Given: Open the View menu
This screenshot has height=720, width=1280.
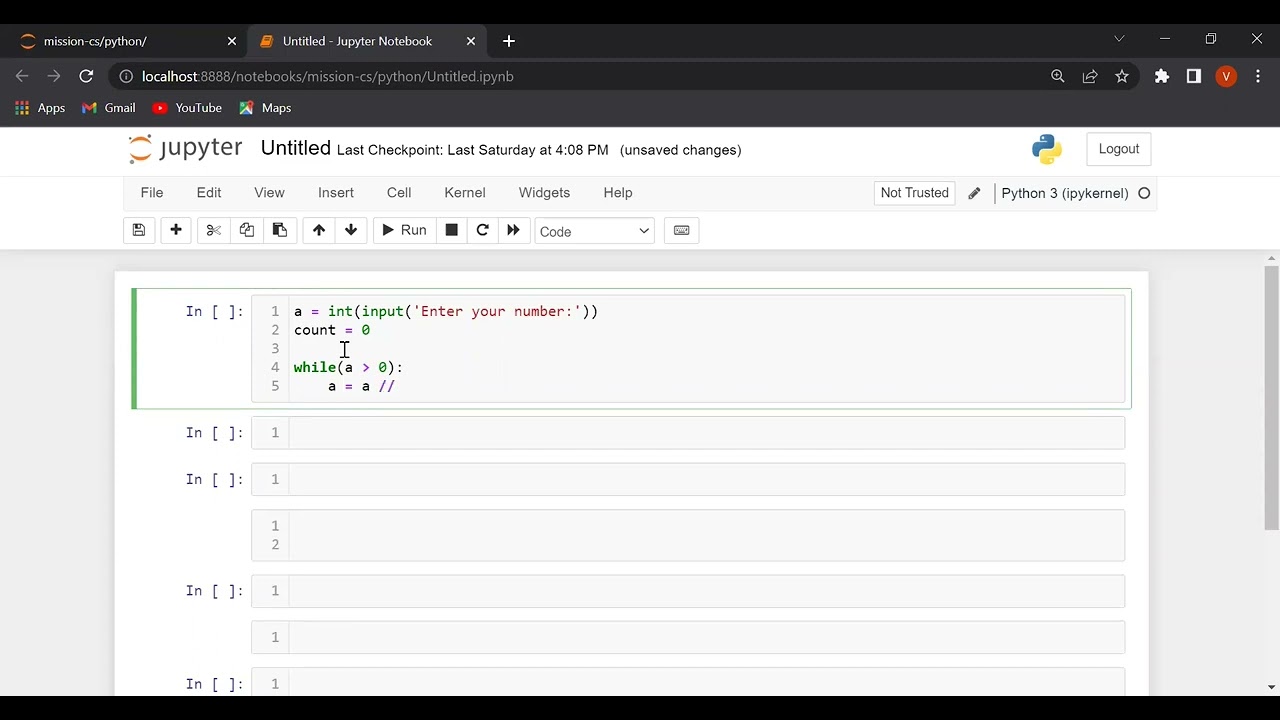Looking at the screenshot, I should tap(269, 193).
